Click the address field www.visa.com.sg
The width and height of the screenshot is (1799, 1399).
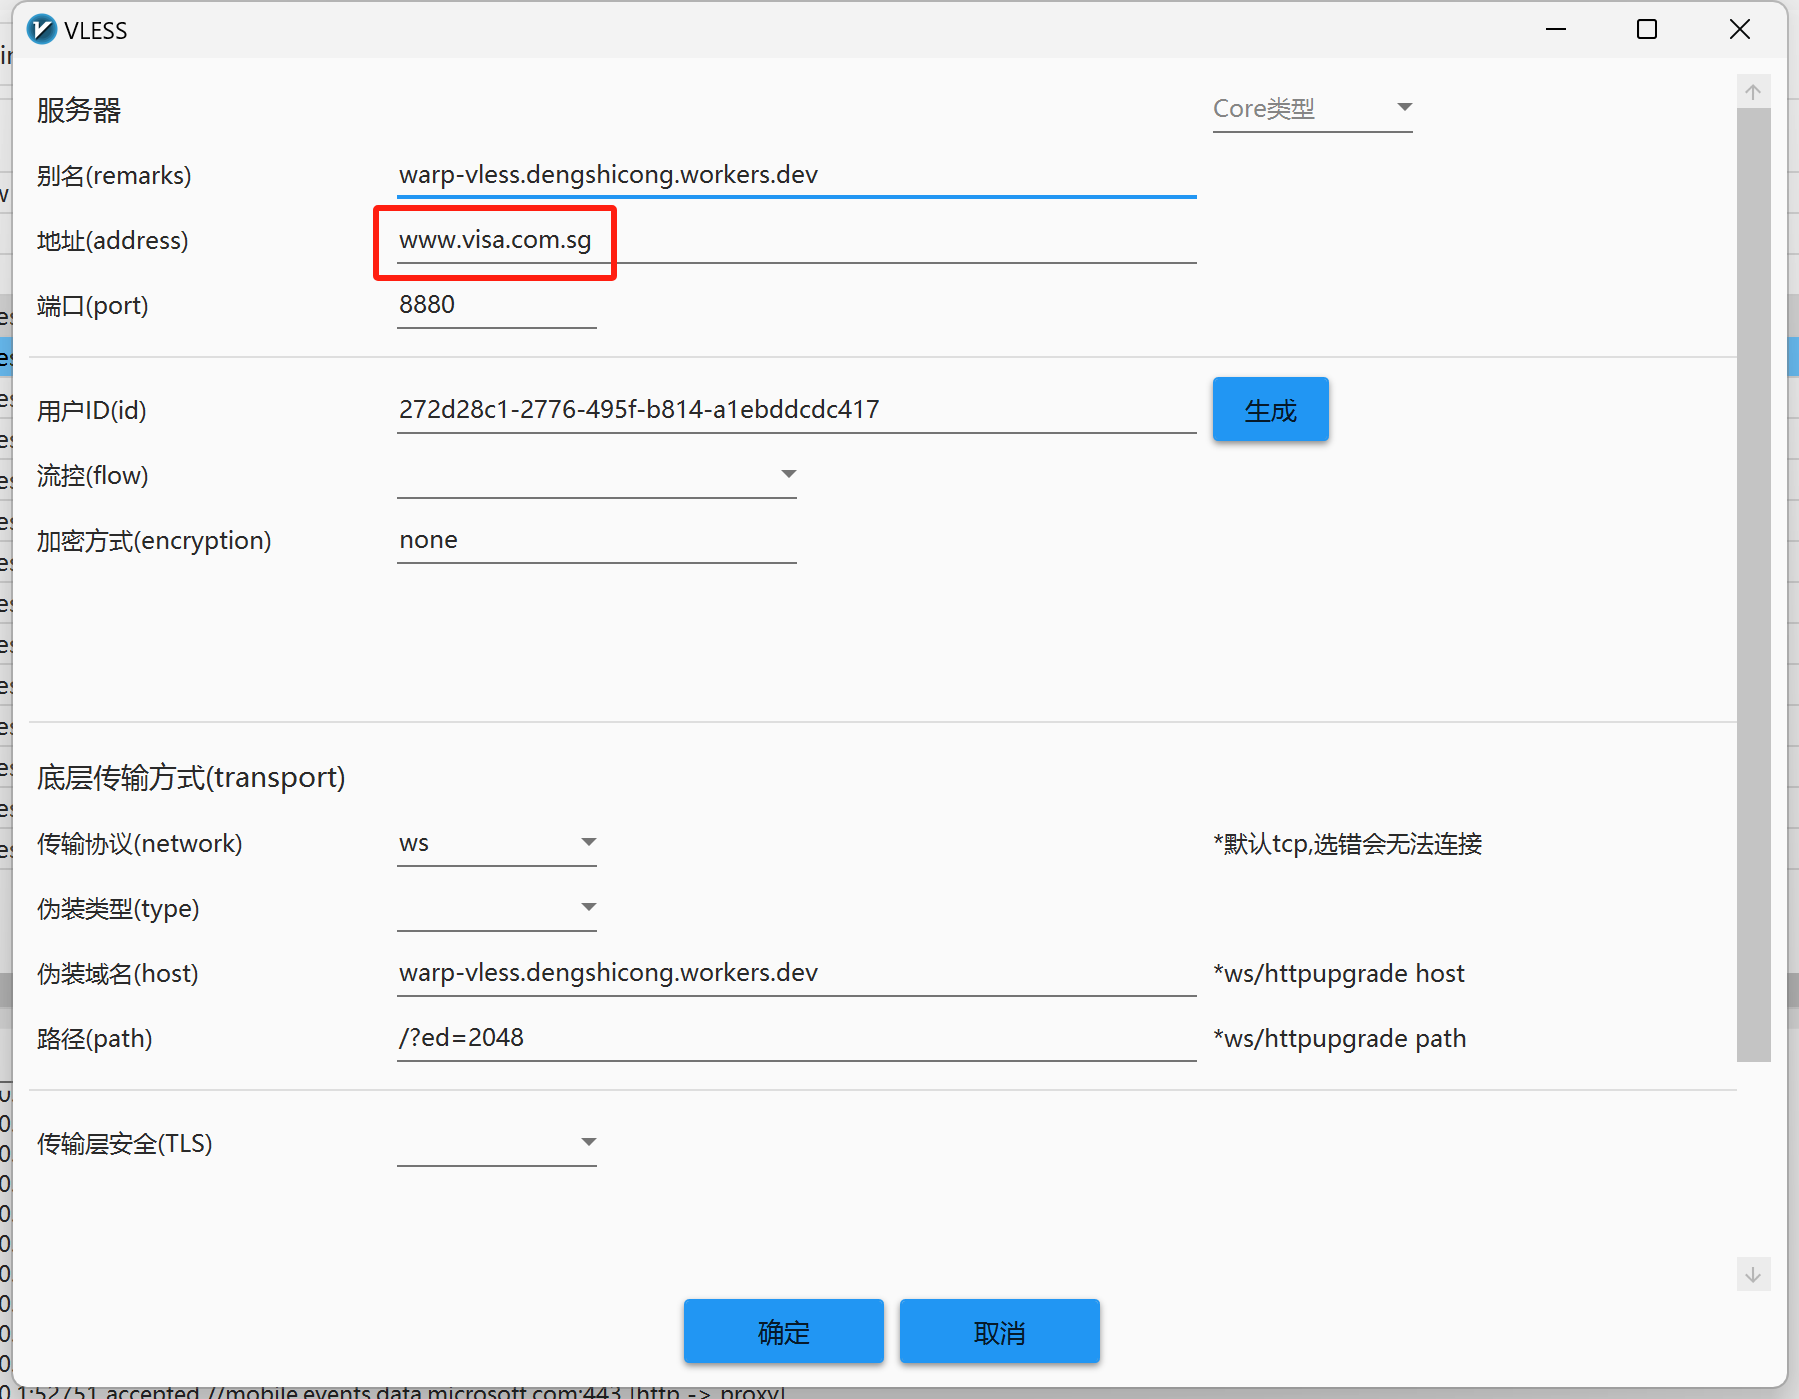(795, 240)
